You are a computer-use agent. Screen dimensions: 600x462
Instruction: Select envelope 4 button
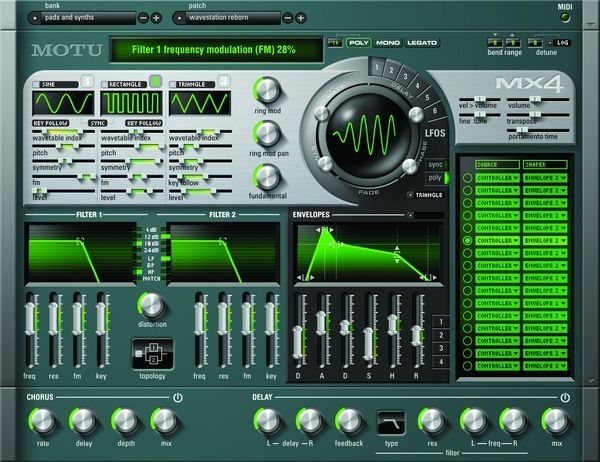[x=441, y=362]
